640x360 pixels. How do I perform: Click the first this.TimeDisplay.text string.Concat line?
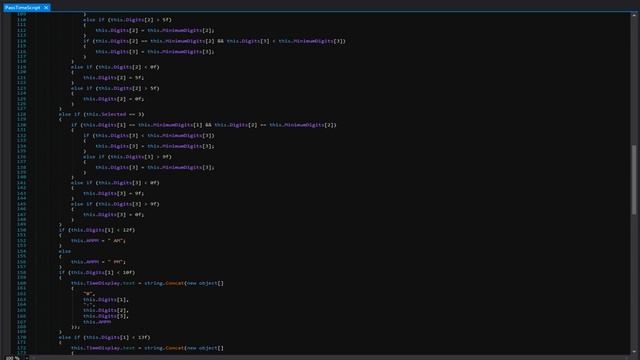147,283
